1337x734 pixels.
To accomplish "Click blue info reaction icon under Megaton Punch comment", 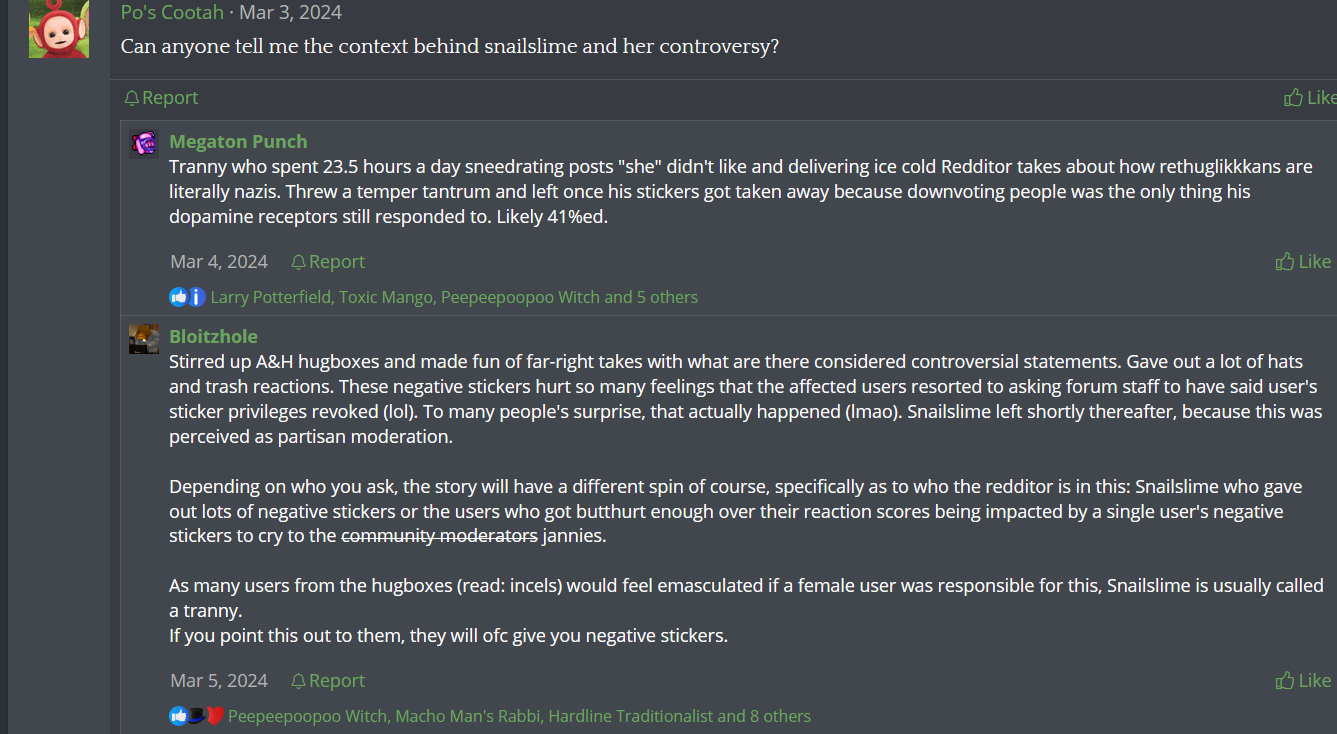I will pyautogui.click(x=196, y=297).
